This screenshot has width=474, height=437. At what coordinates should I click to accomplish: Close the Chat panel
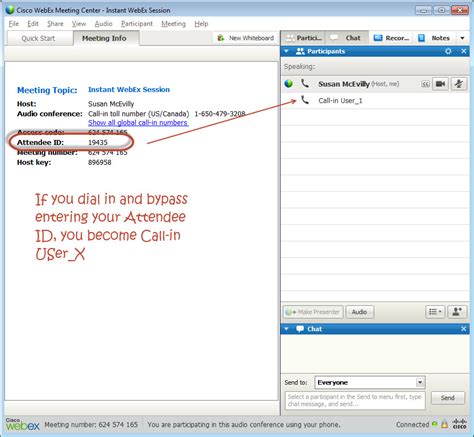pos(464,329)
